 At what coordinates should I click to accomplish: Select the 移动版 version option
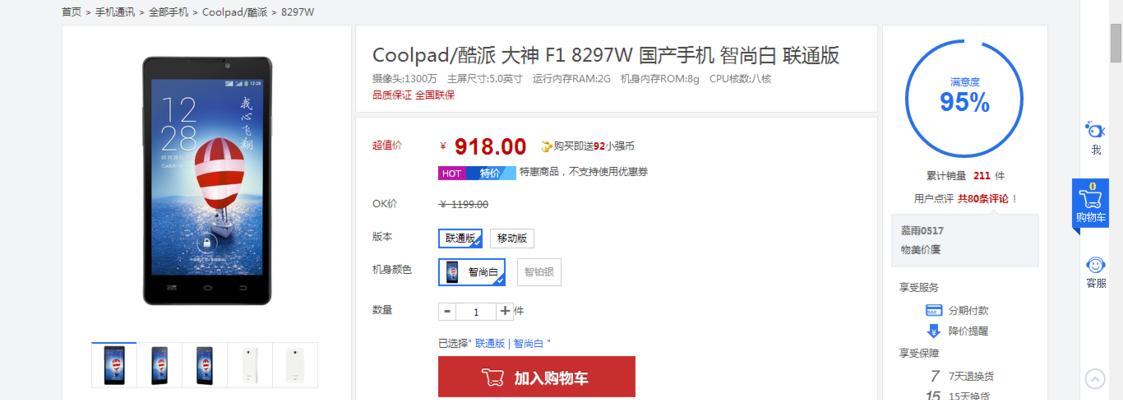click(x=512, y=238)
